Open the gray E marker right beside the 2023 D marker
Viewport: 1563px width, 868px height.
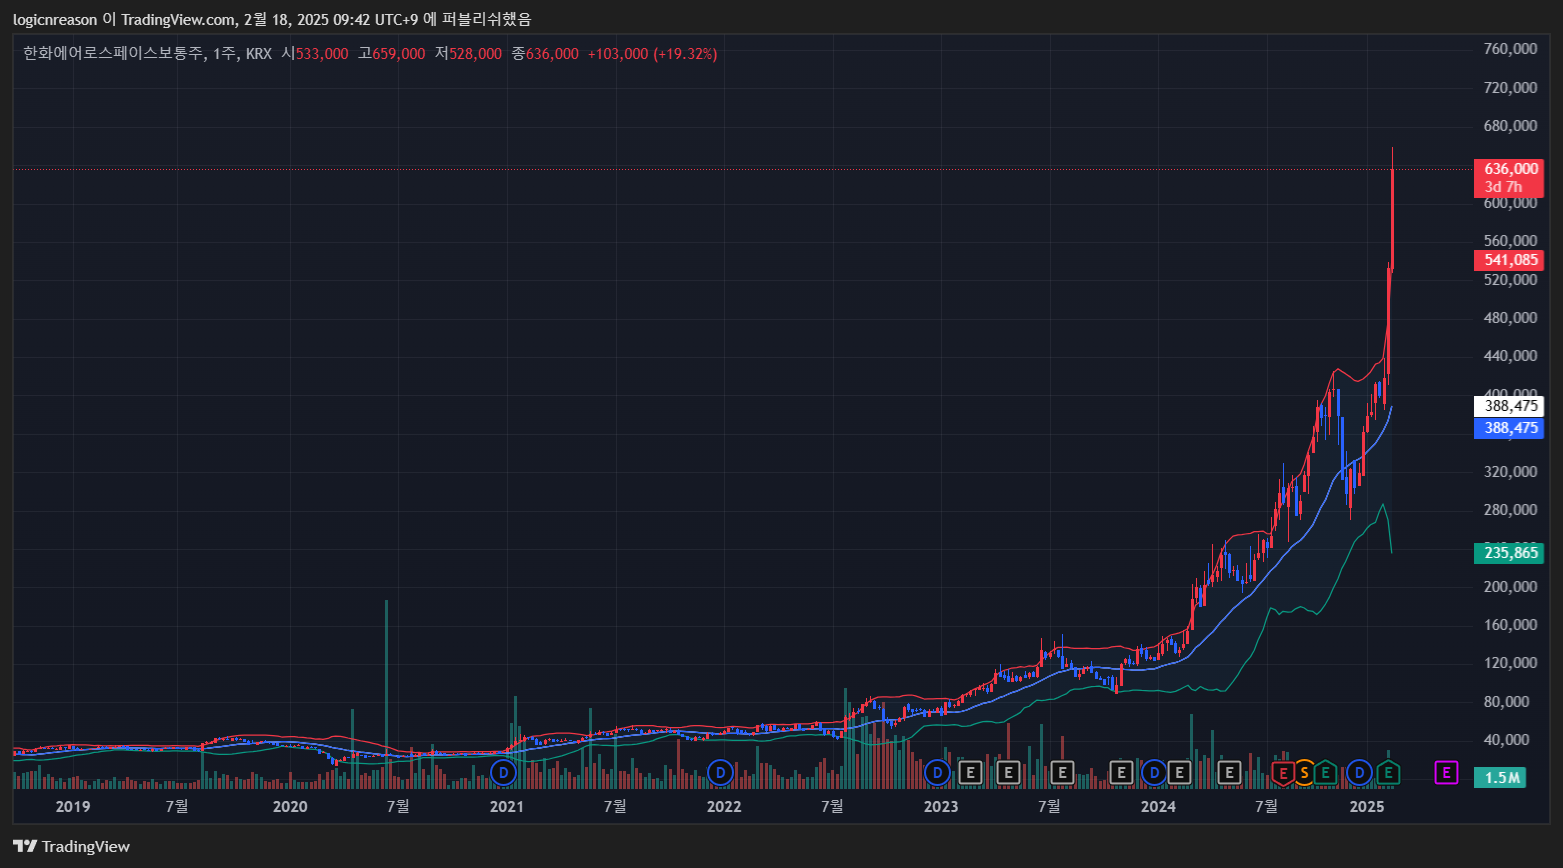(x=969, y=772)
